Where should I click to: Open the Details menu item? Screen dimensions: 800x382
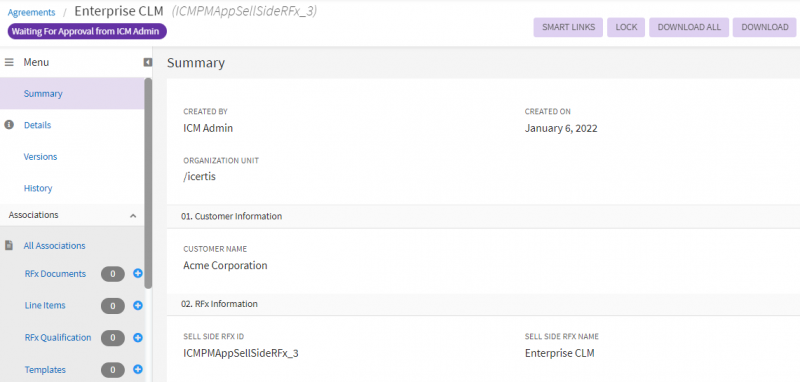37,125
